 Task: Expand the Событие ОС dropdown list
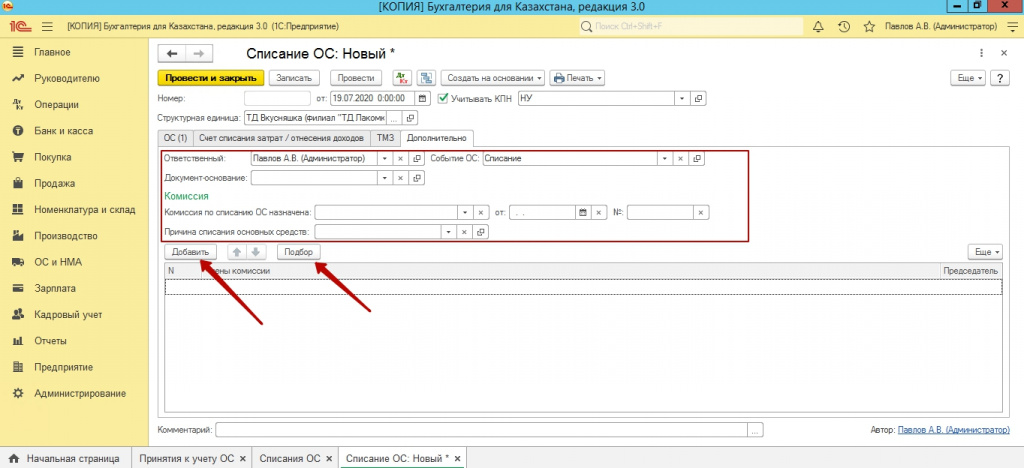(x=663, y=158)
